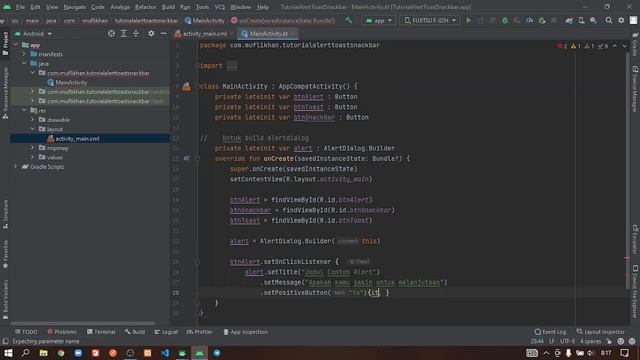640x360 pixels.
Task: Click Expand All in Project panel
Action: pos(124,33)
